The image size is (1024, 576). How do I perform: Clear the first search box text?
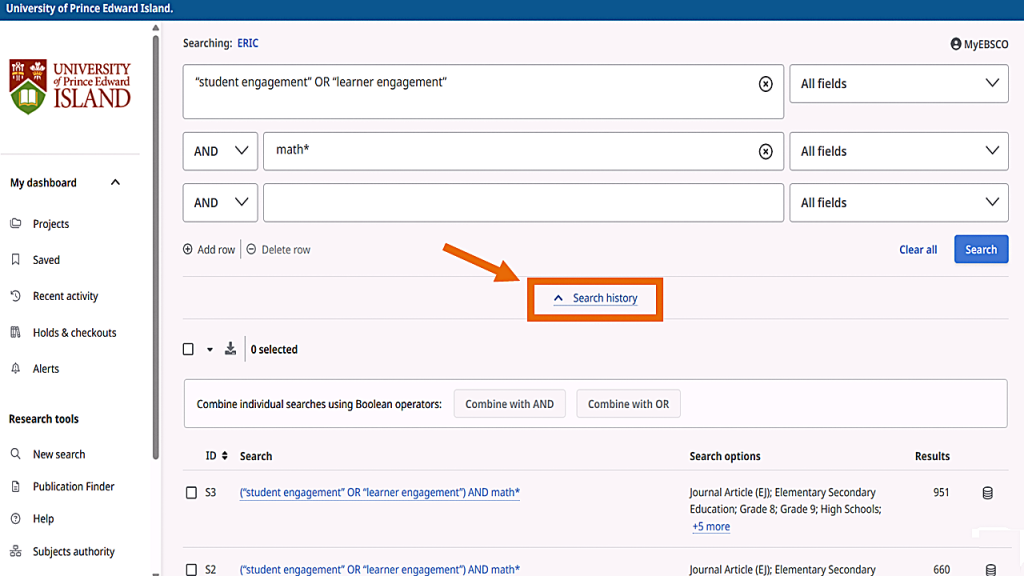765,84
